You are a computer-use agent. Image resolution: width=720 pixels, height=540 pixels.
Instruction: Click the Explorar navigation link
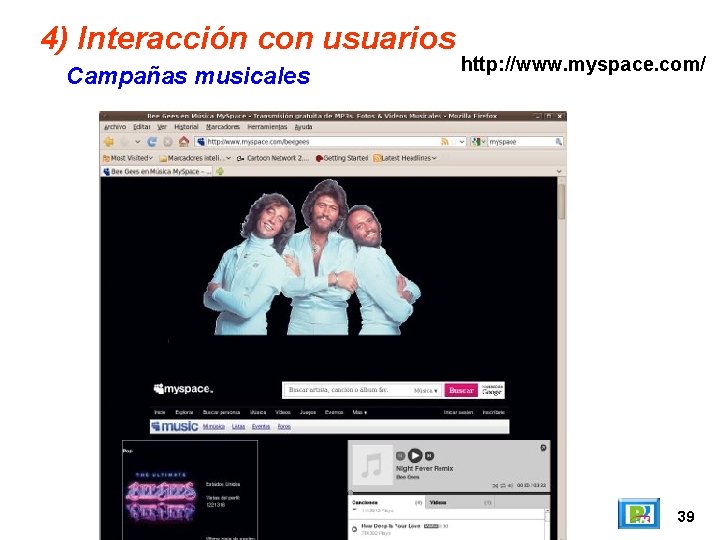[184, 412]
